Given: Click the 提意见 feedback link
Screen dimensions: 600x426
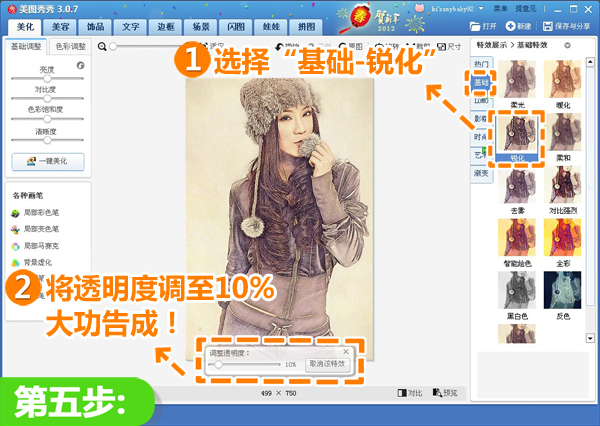Looking at the screenshot, I should [526, 9].
